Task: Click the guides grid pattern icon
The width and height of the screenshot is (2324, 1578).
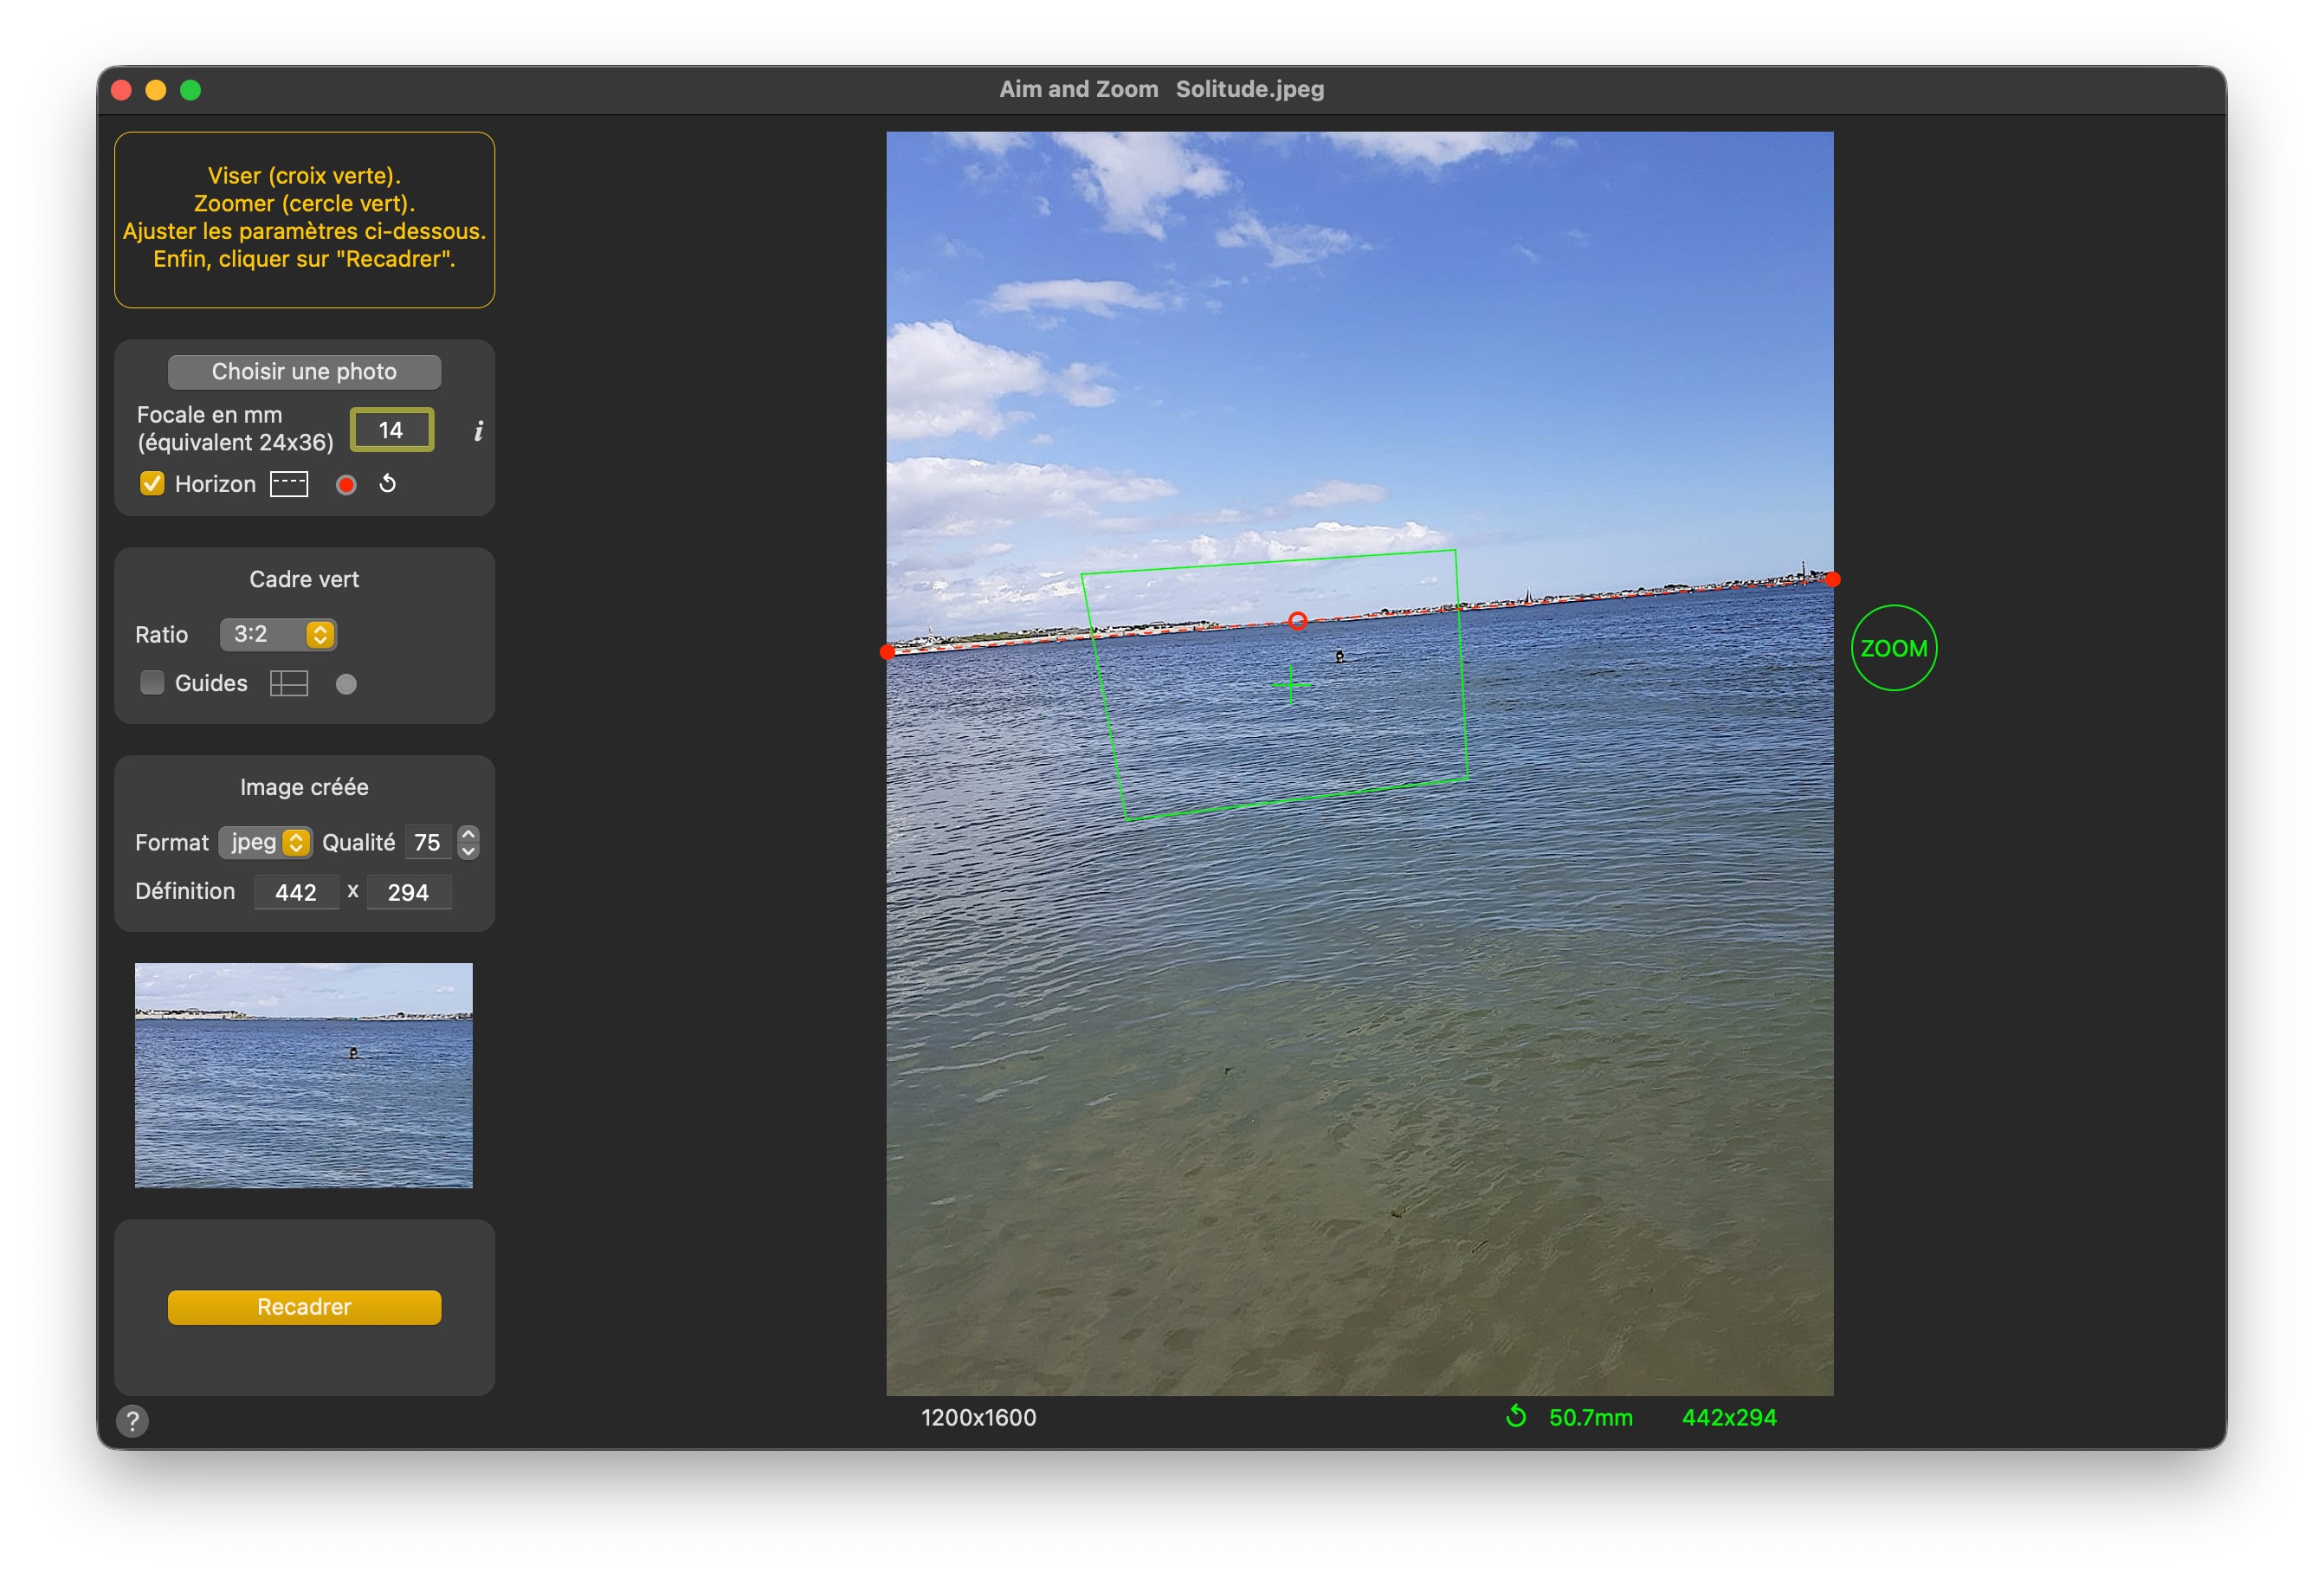Action: (x=289, y=683)
